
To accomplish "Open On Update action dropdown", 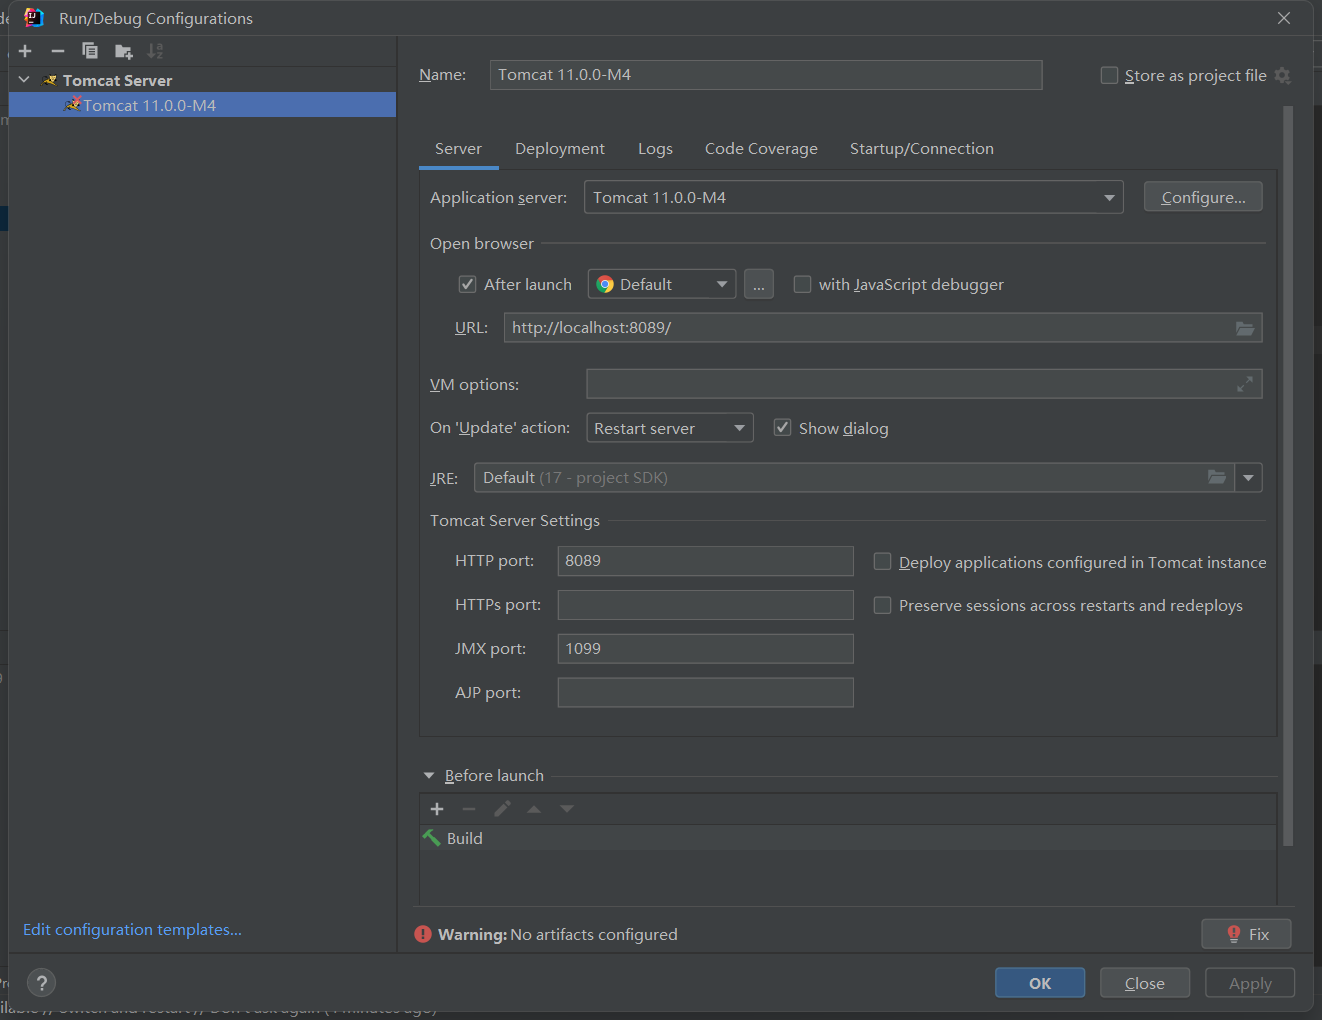I will pos(670,428).
